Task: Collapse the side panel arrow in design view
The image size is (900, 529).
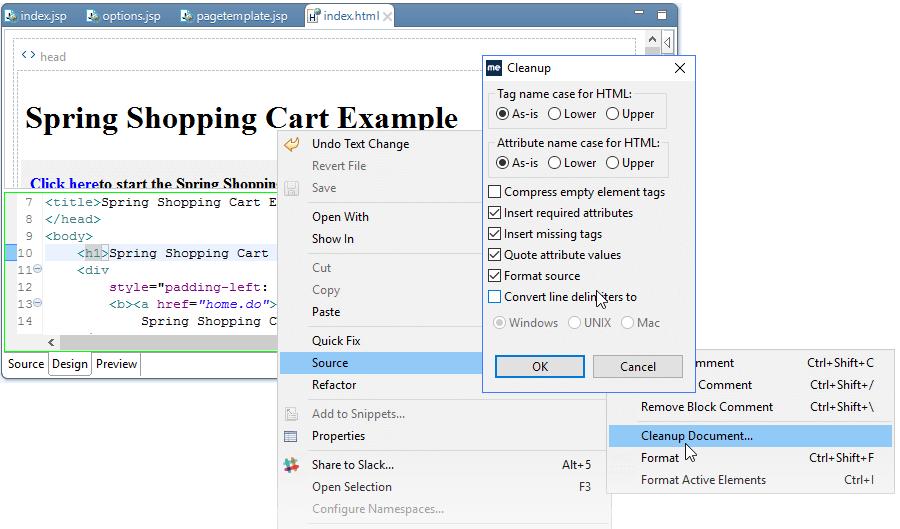Action: (667, 42)
